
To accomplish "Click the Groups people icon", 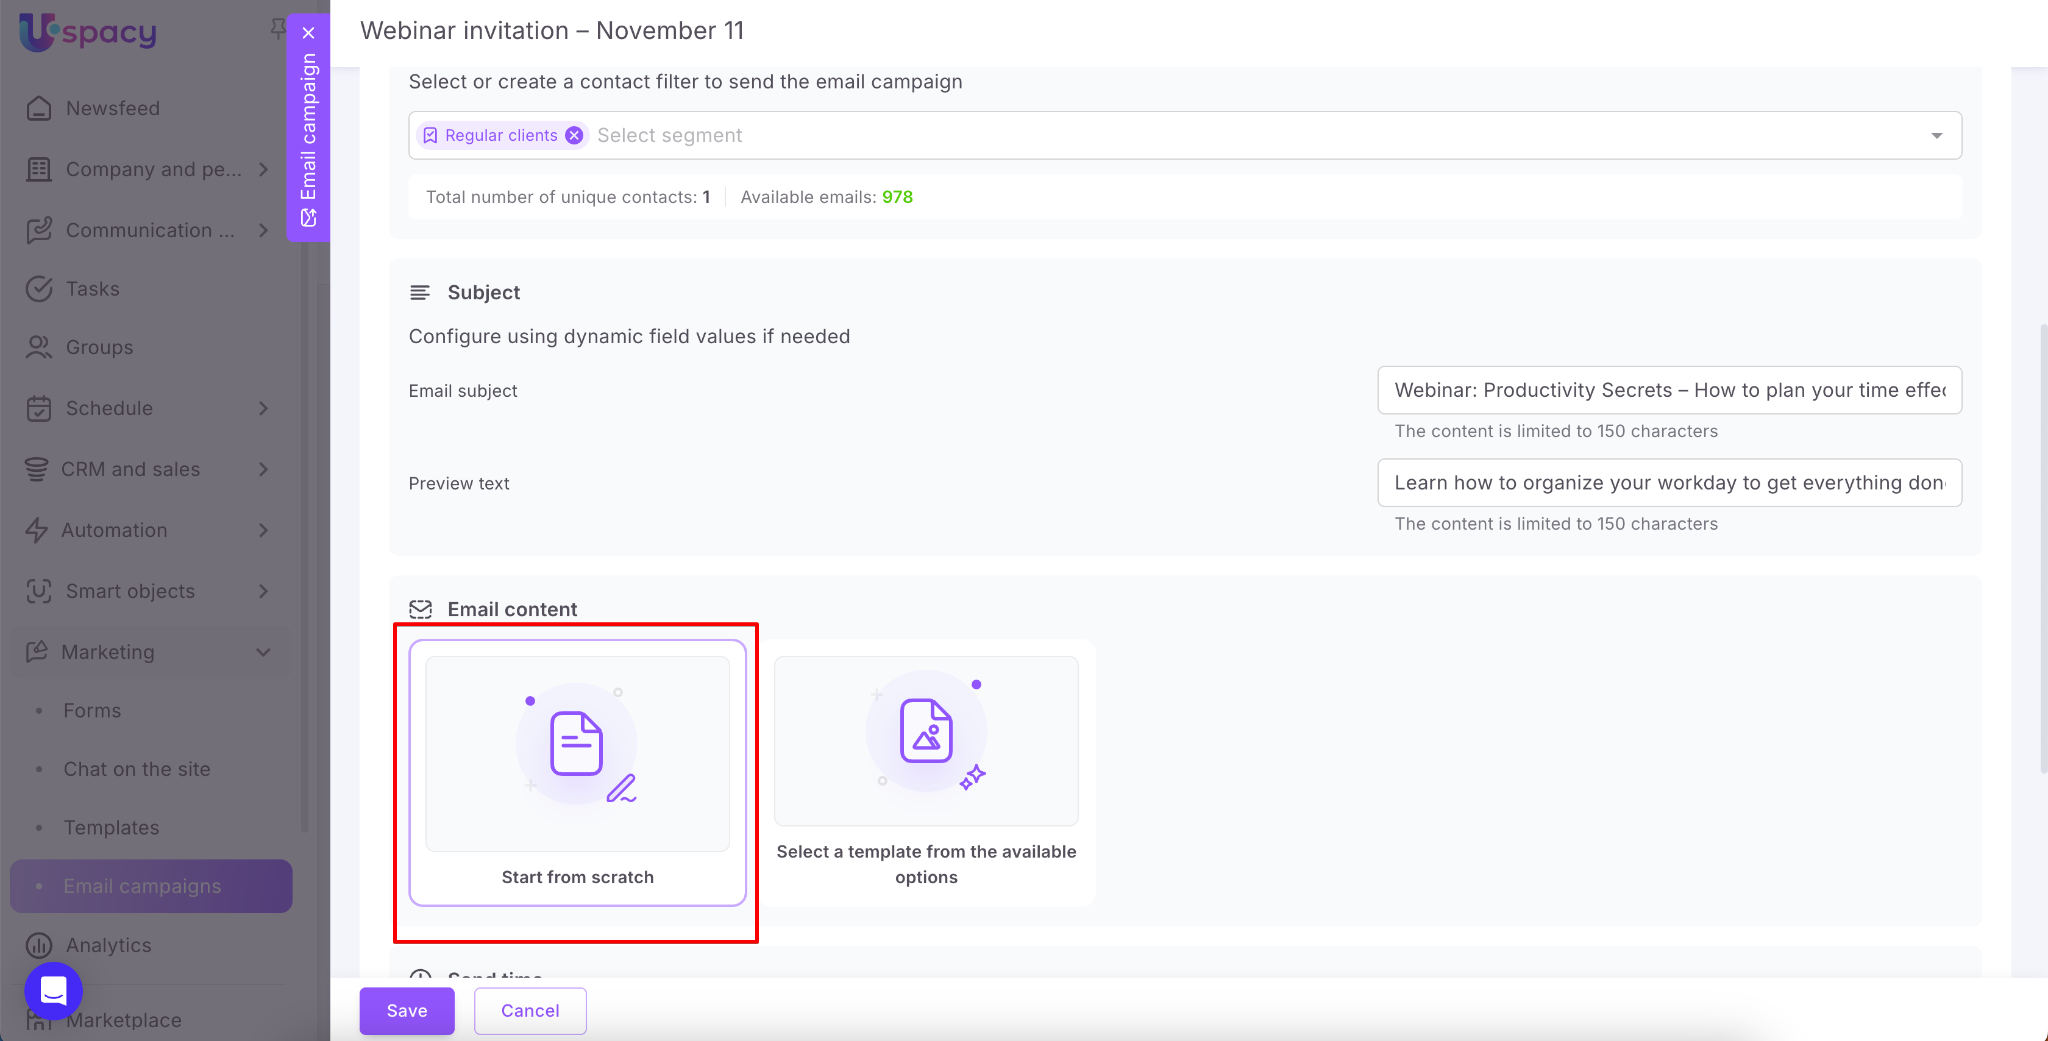I will 39,347.
